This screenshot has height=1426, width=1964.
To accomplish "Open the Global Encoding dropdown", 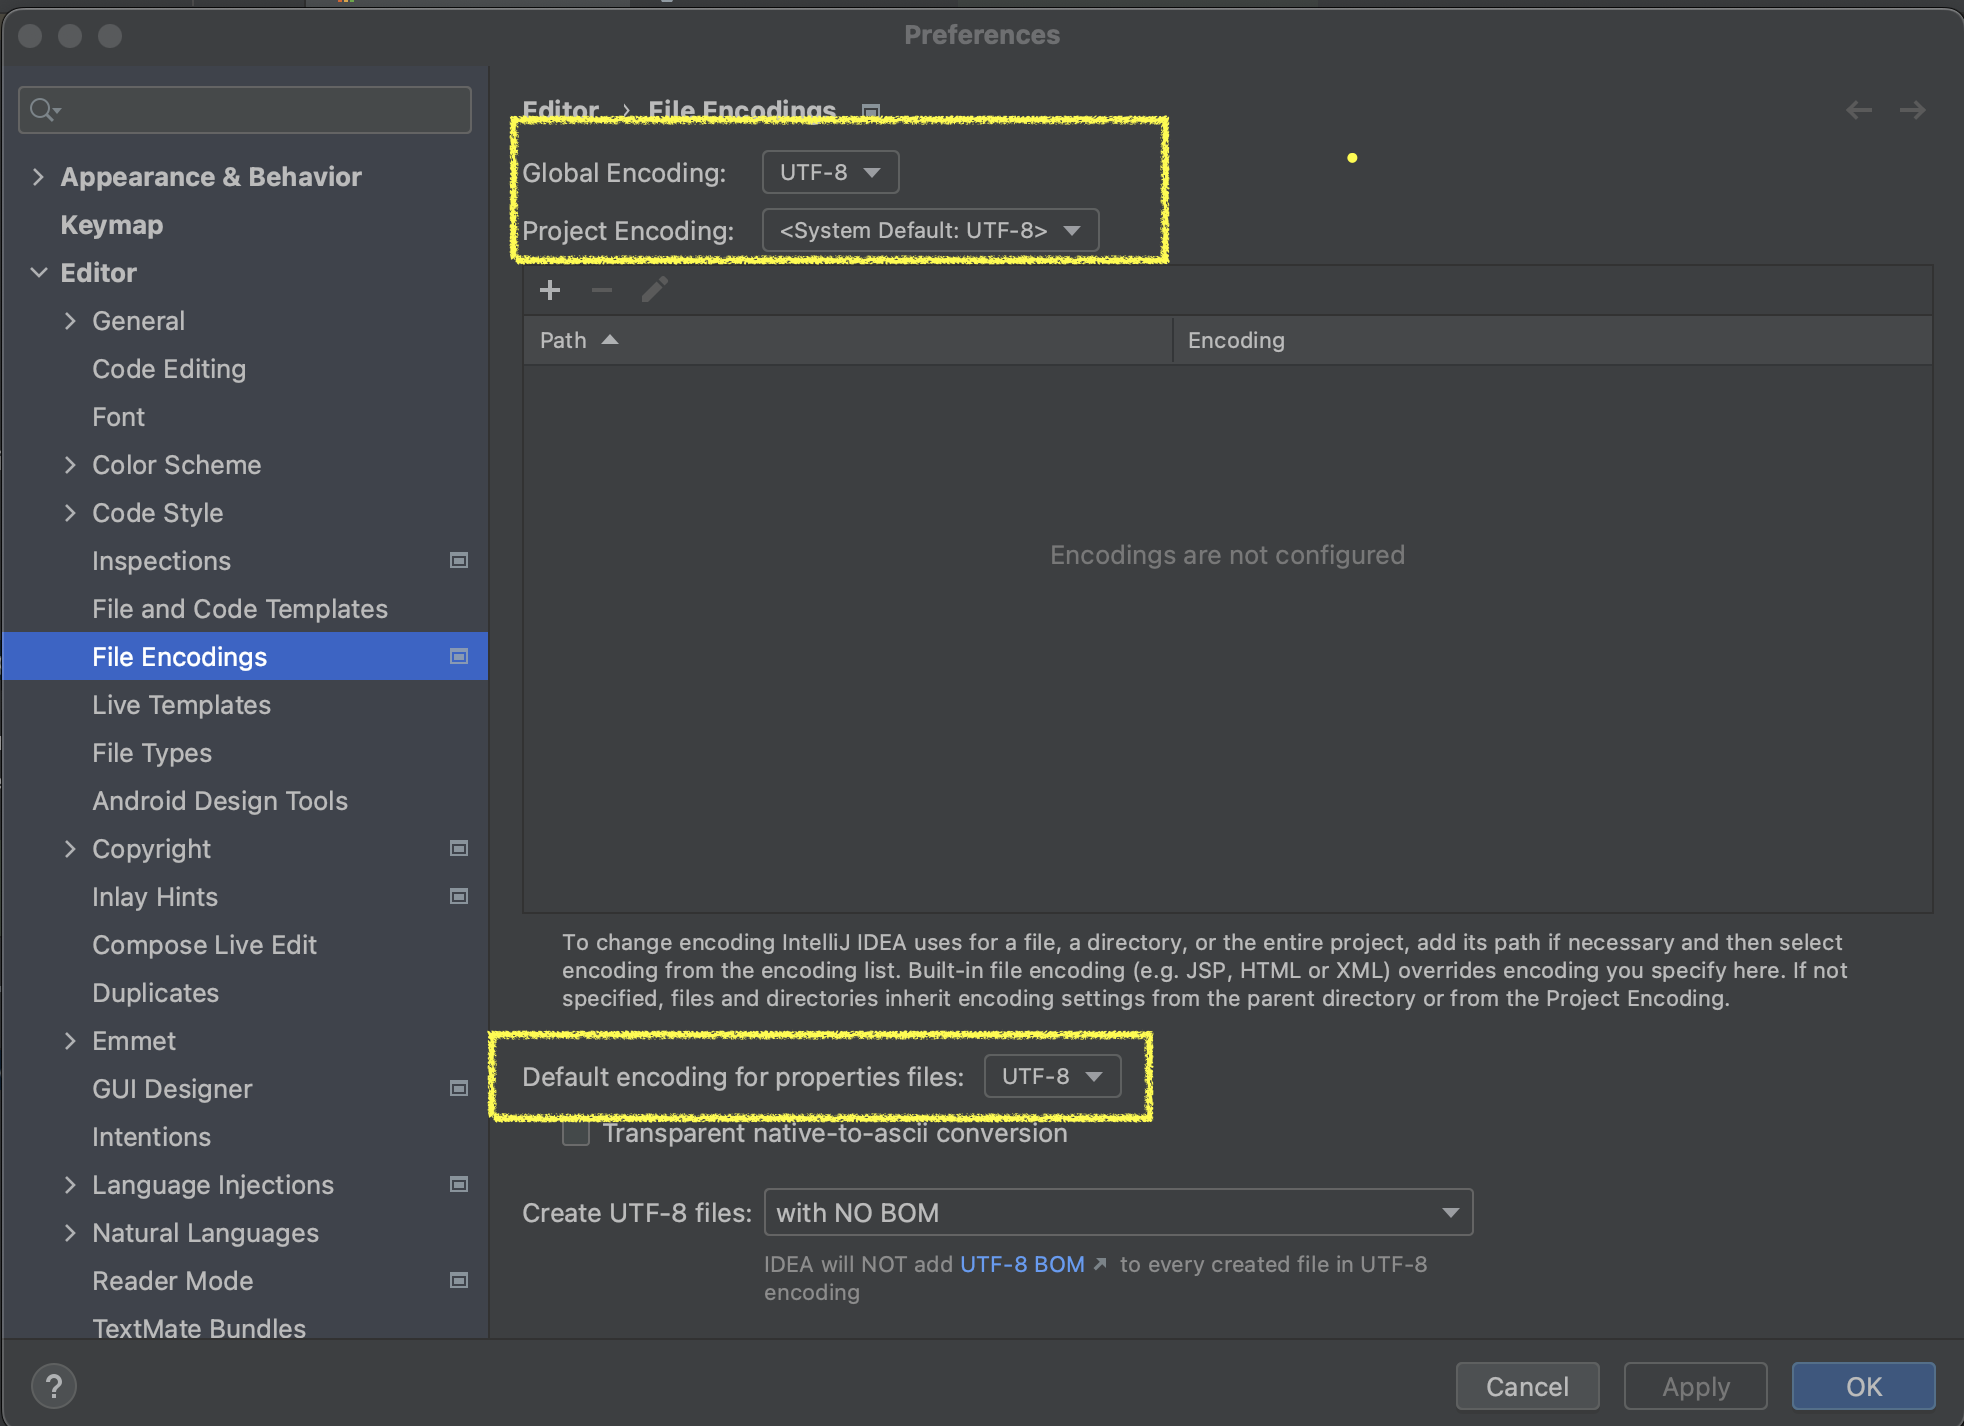I will (830, 172).
